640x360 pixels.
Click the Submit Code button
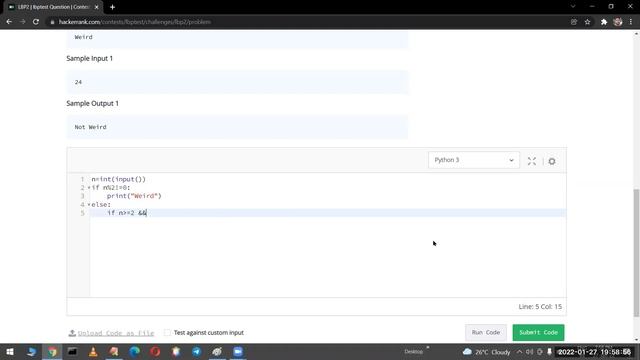[x=538, y=332]
